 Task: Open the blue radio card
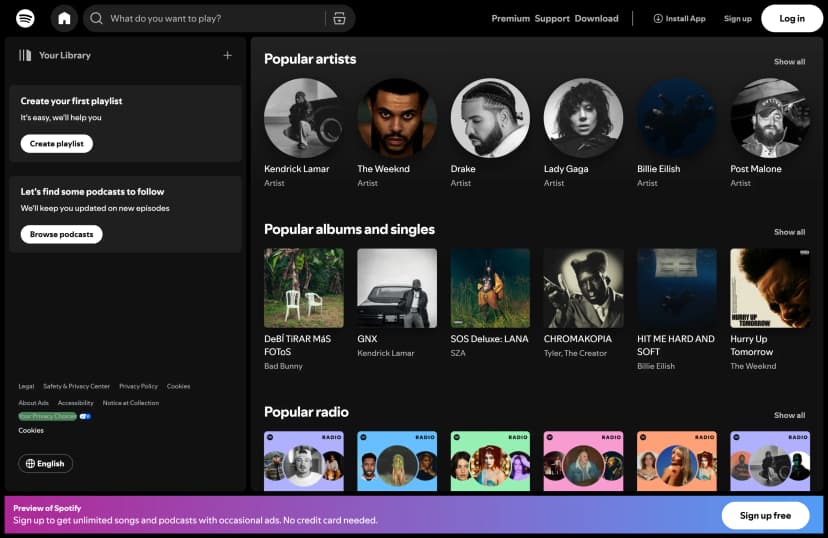click(397, 461)
